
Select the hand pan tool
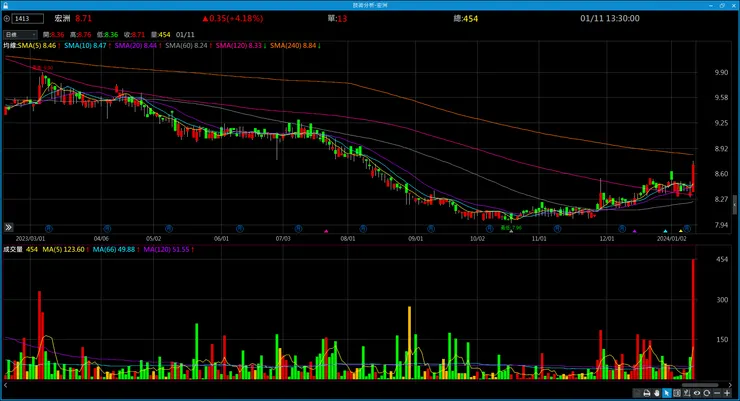(657, 393)
